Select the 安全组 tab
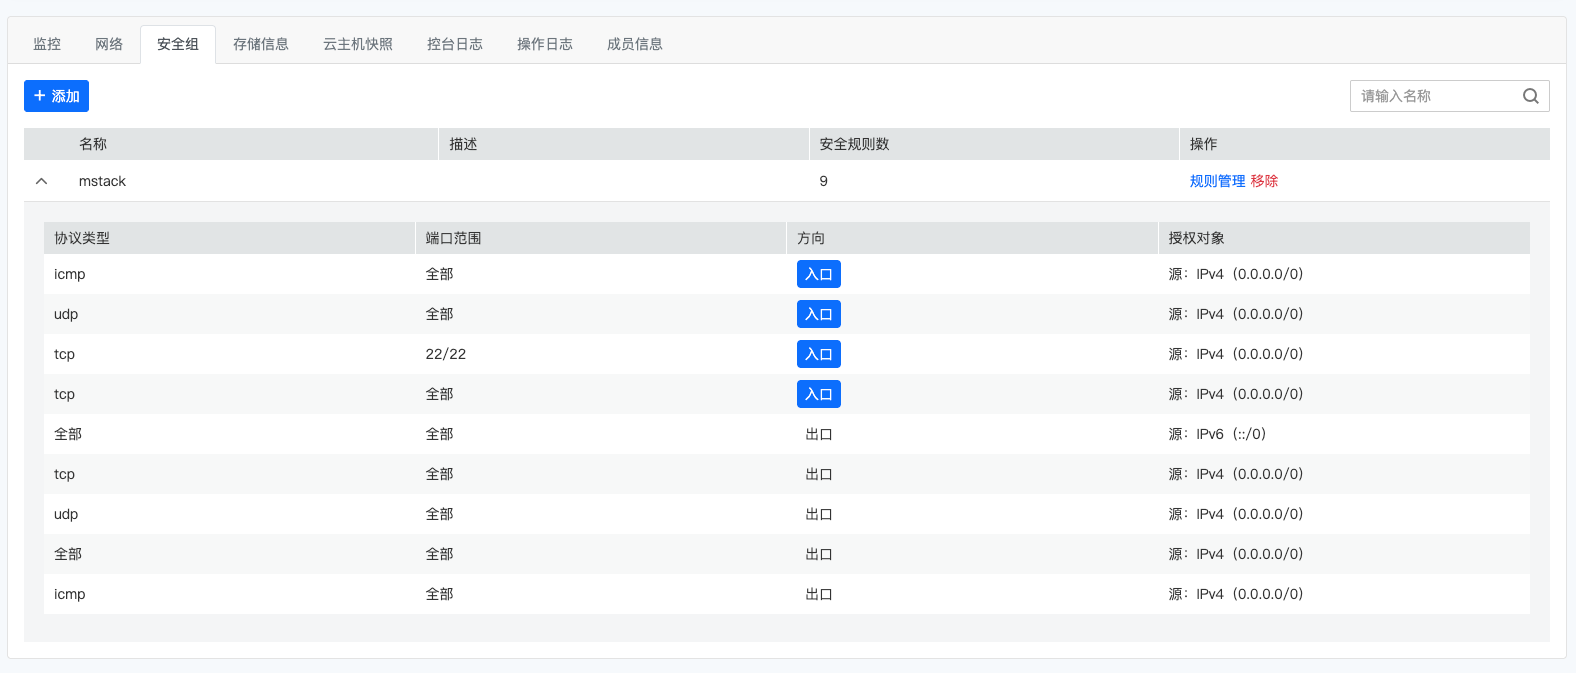This screenshot has height=673, width=1576. (x=178, y=44)
